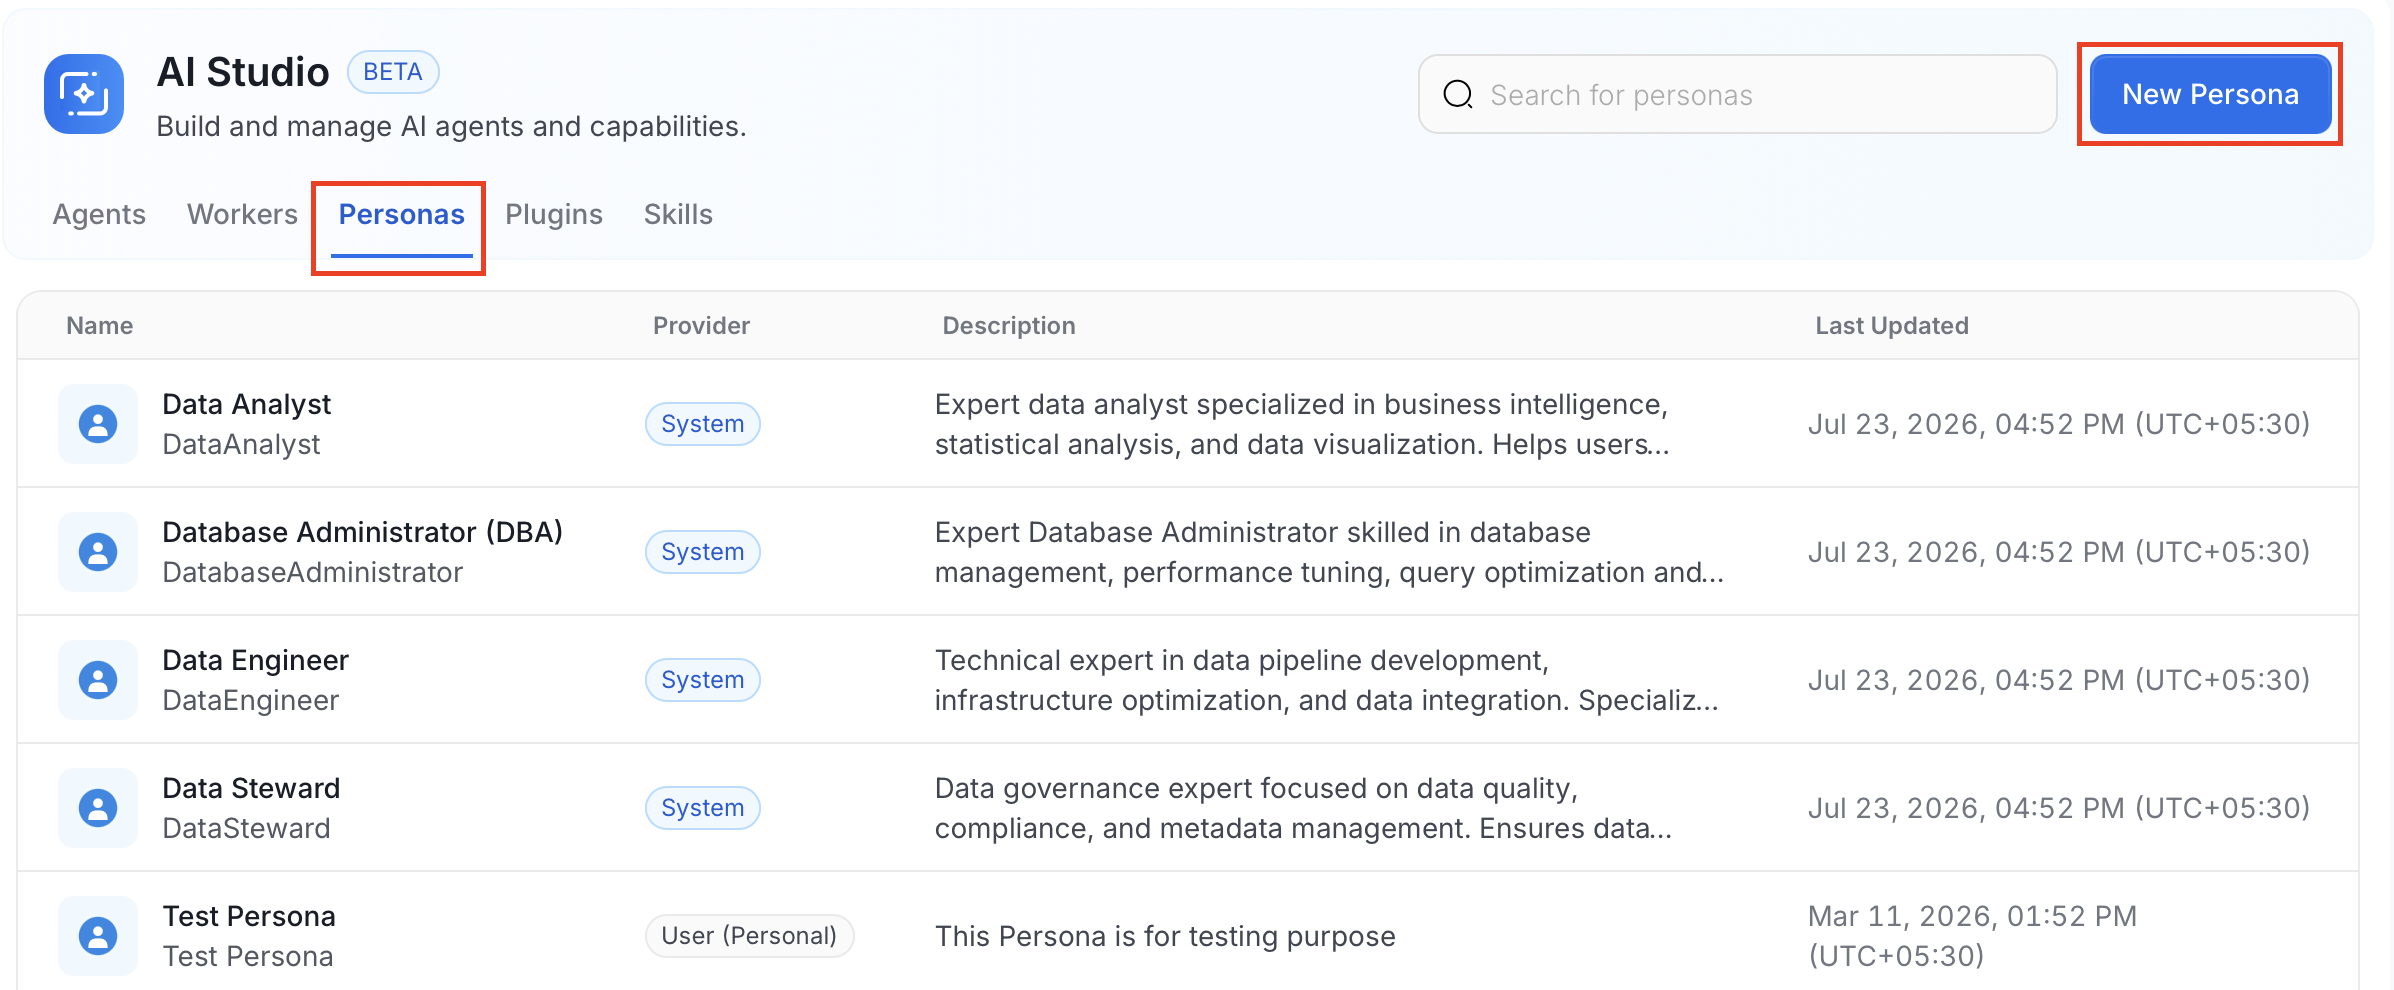
Task: Open the Plugins tab
Action: [554, 214]
